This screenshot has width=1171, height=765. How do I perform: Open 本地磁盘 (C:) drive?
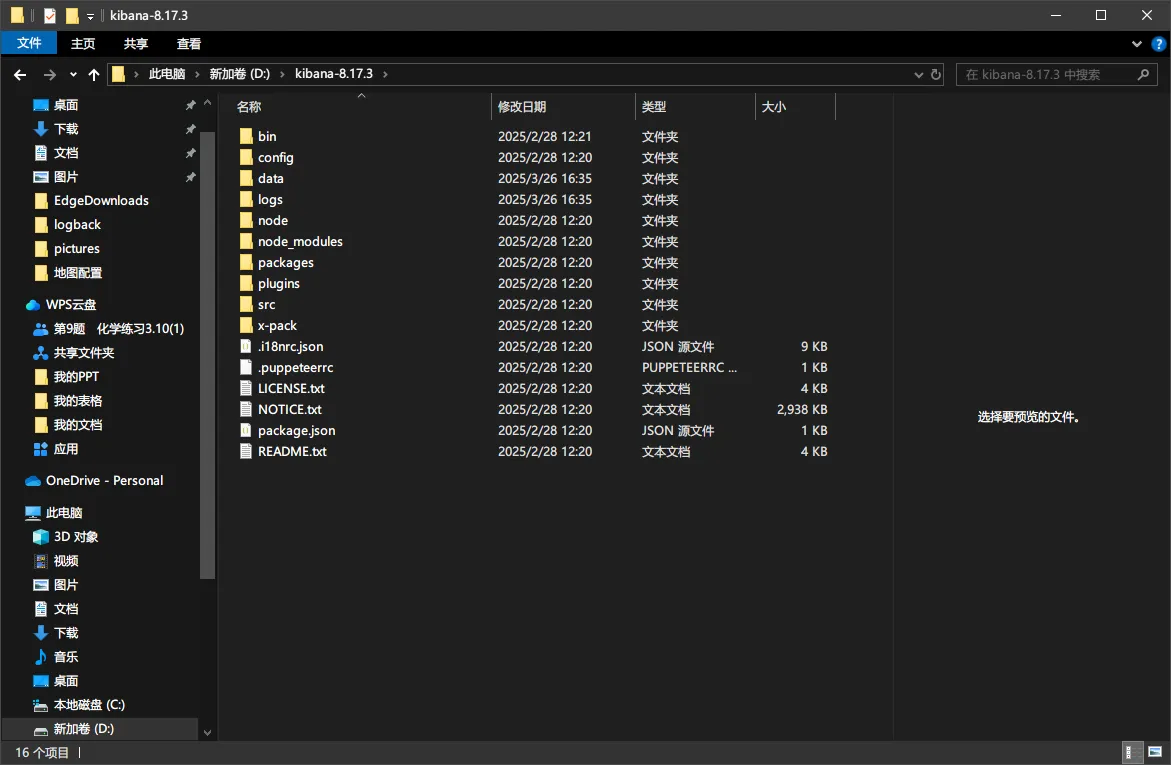pos(89,704)
